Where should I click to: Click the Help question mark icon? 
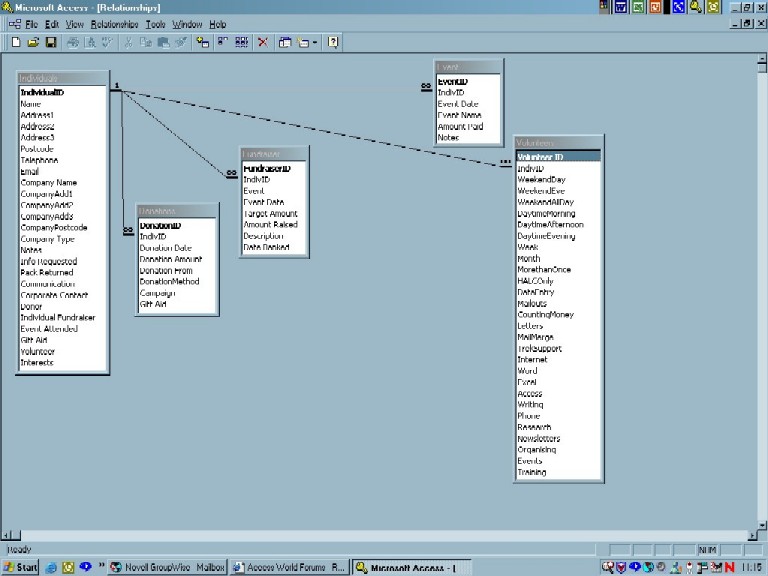pos(333,42)
